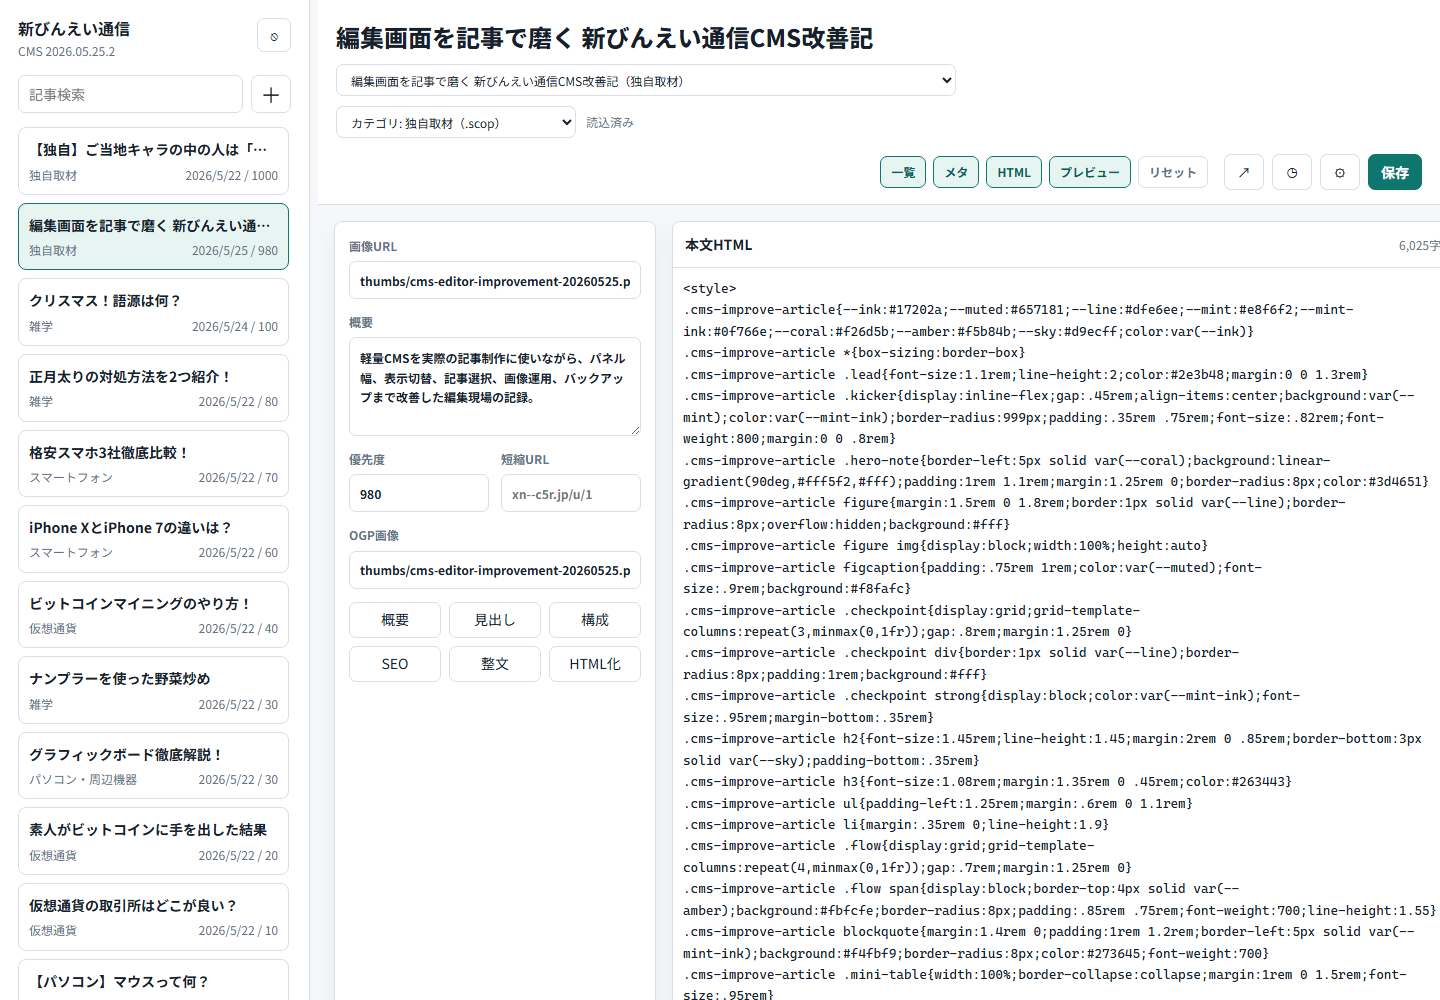Toggle the メタ panel button
This screenshot has width=1440, height=1000.
[x=956, y=172]
